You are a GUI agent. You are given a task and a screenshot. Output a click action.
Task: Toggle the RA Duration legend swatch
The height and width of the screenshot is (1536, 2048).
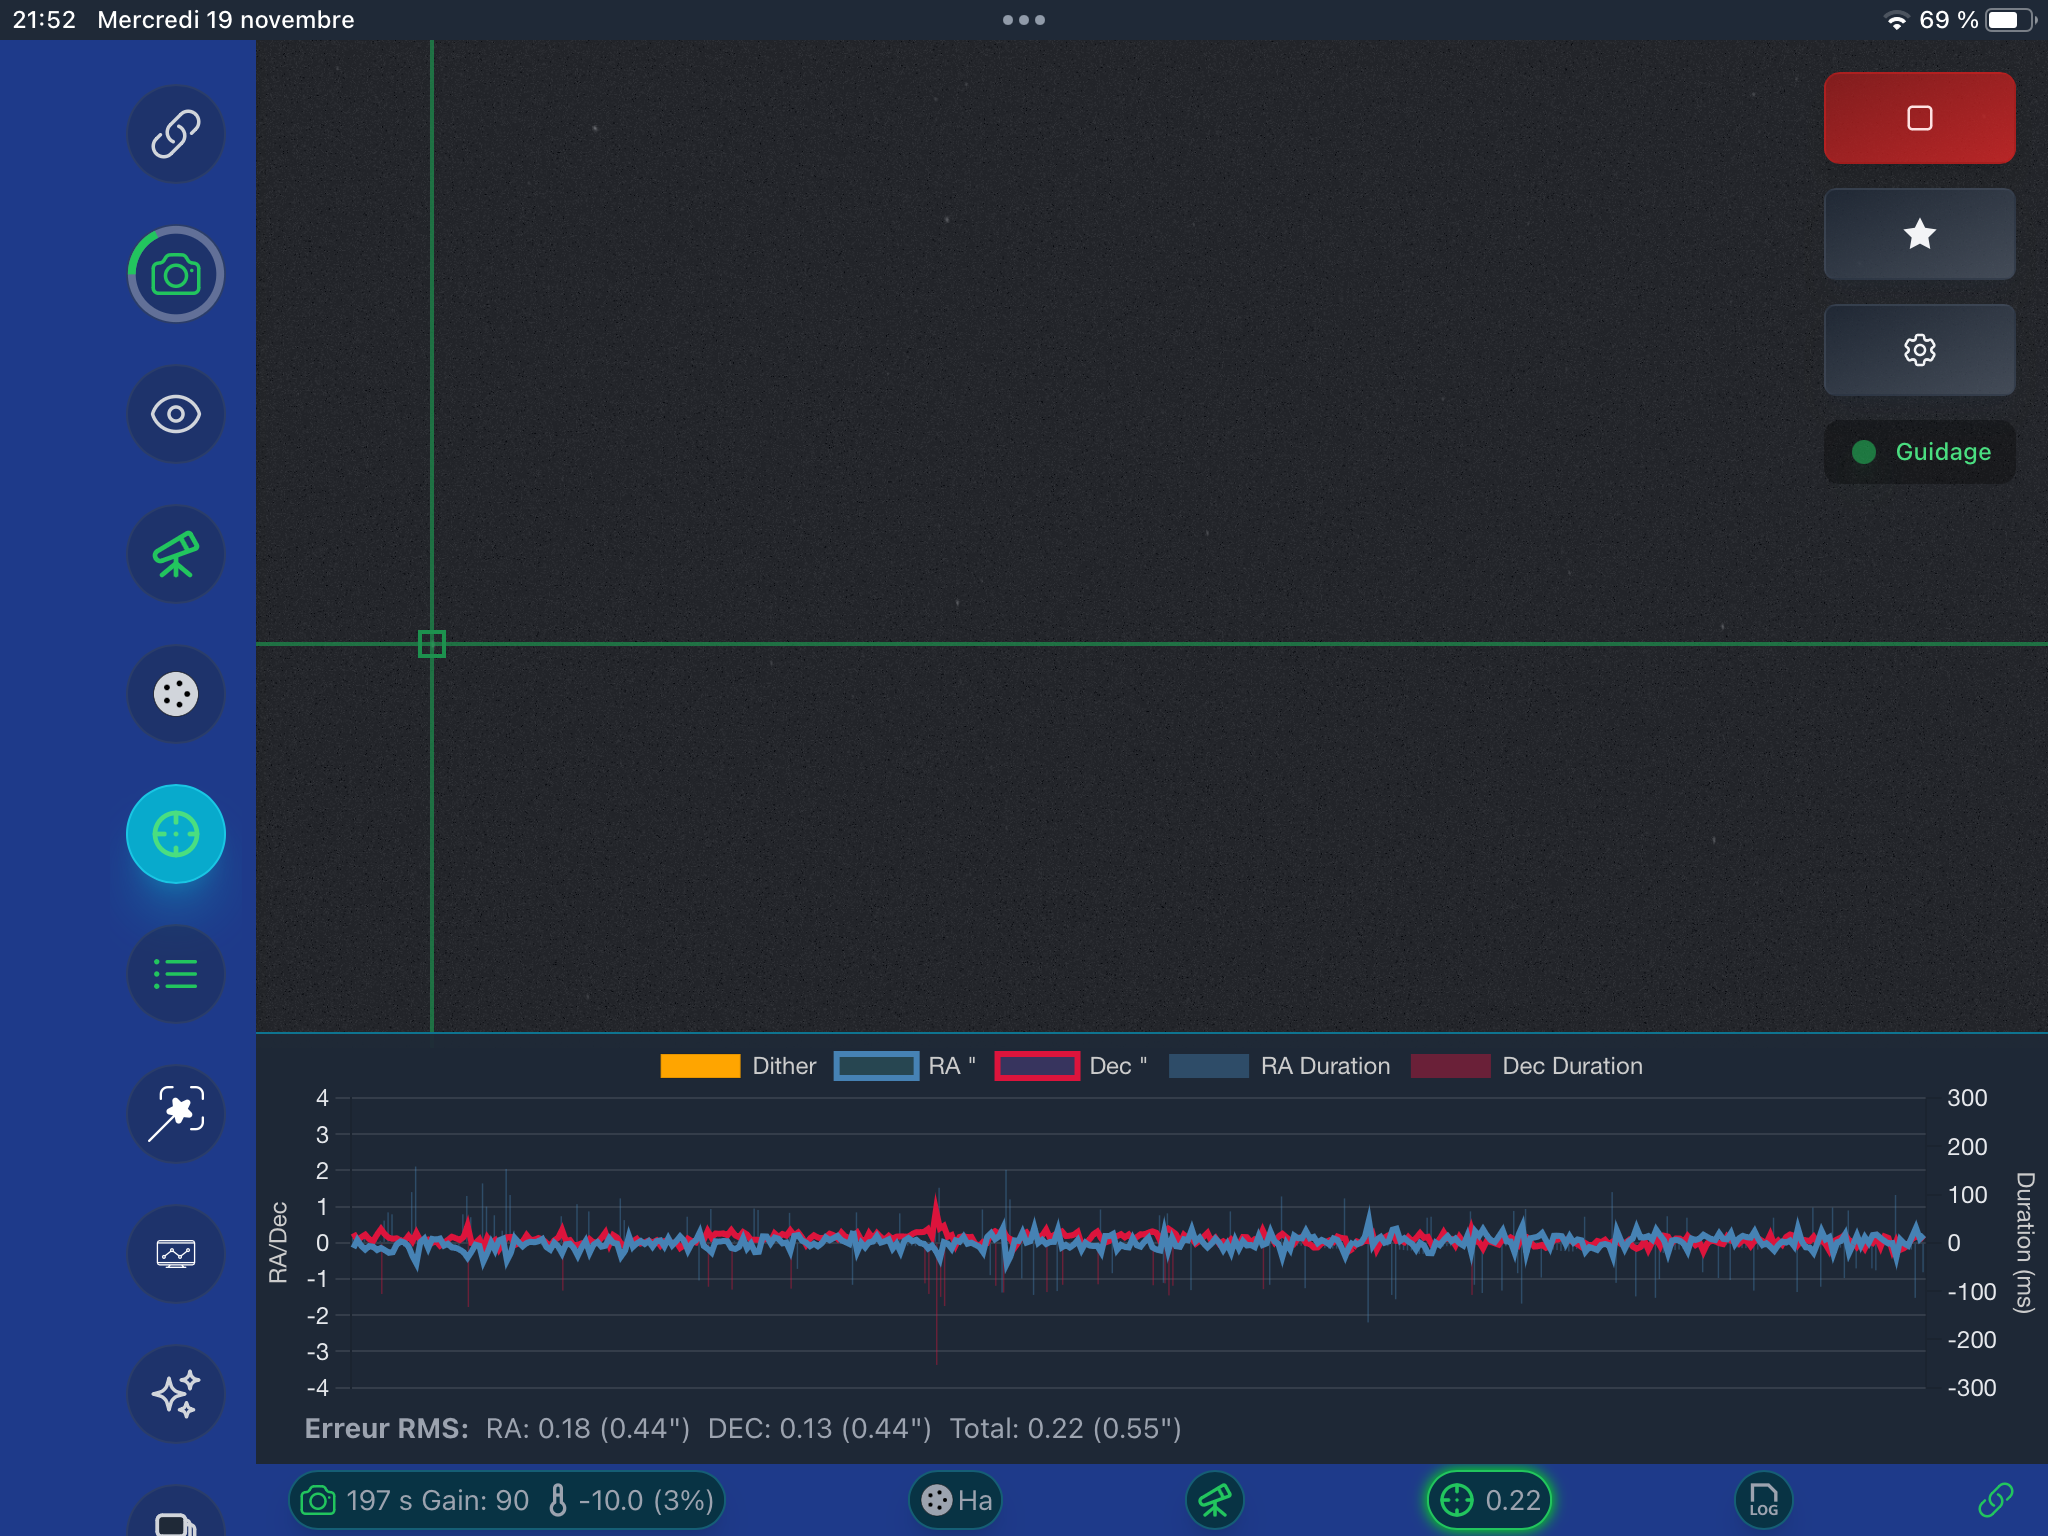1208,1066
